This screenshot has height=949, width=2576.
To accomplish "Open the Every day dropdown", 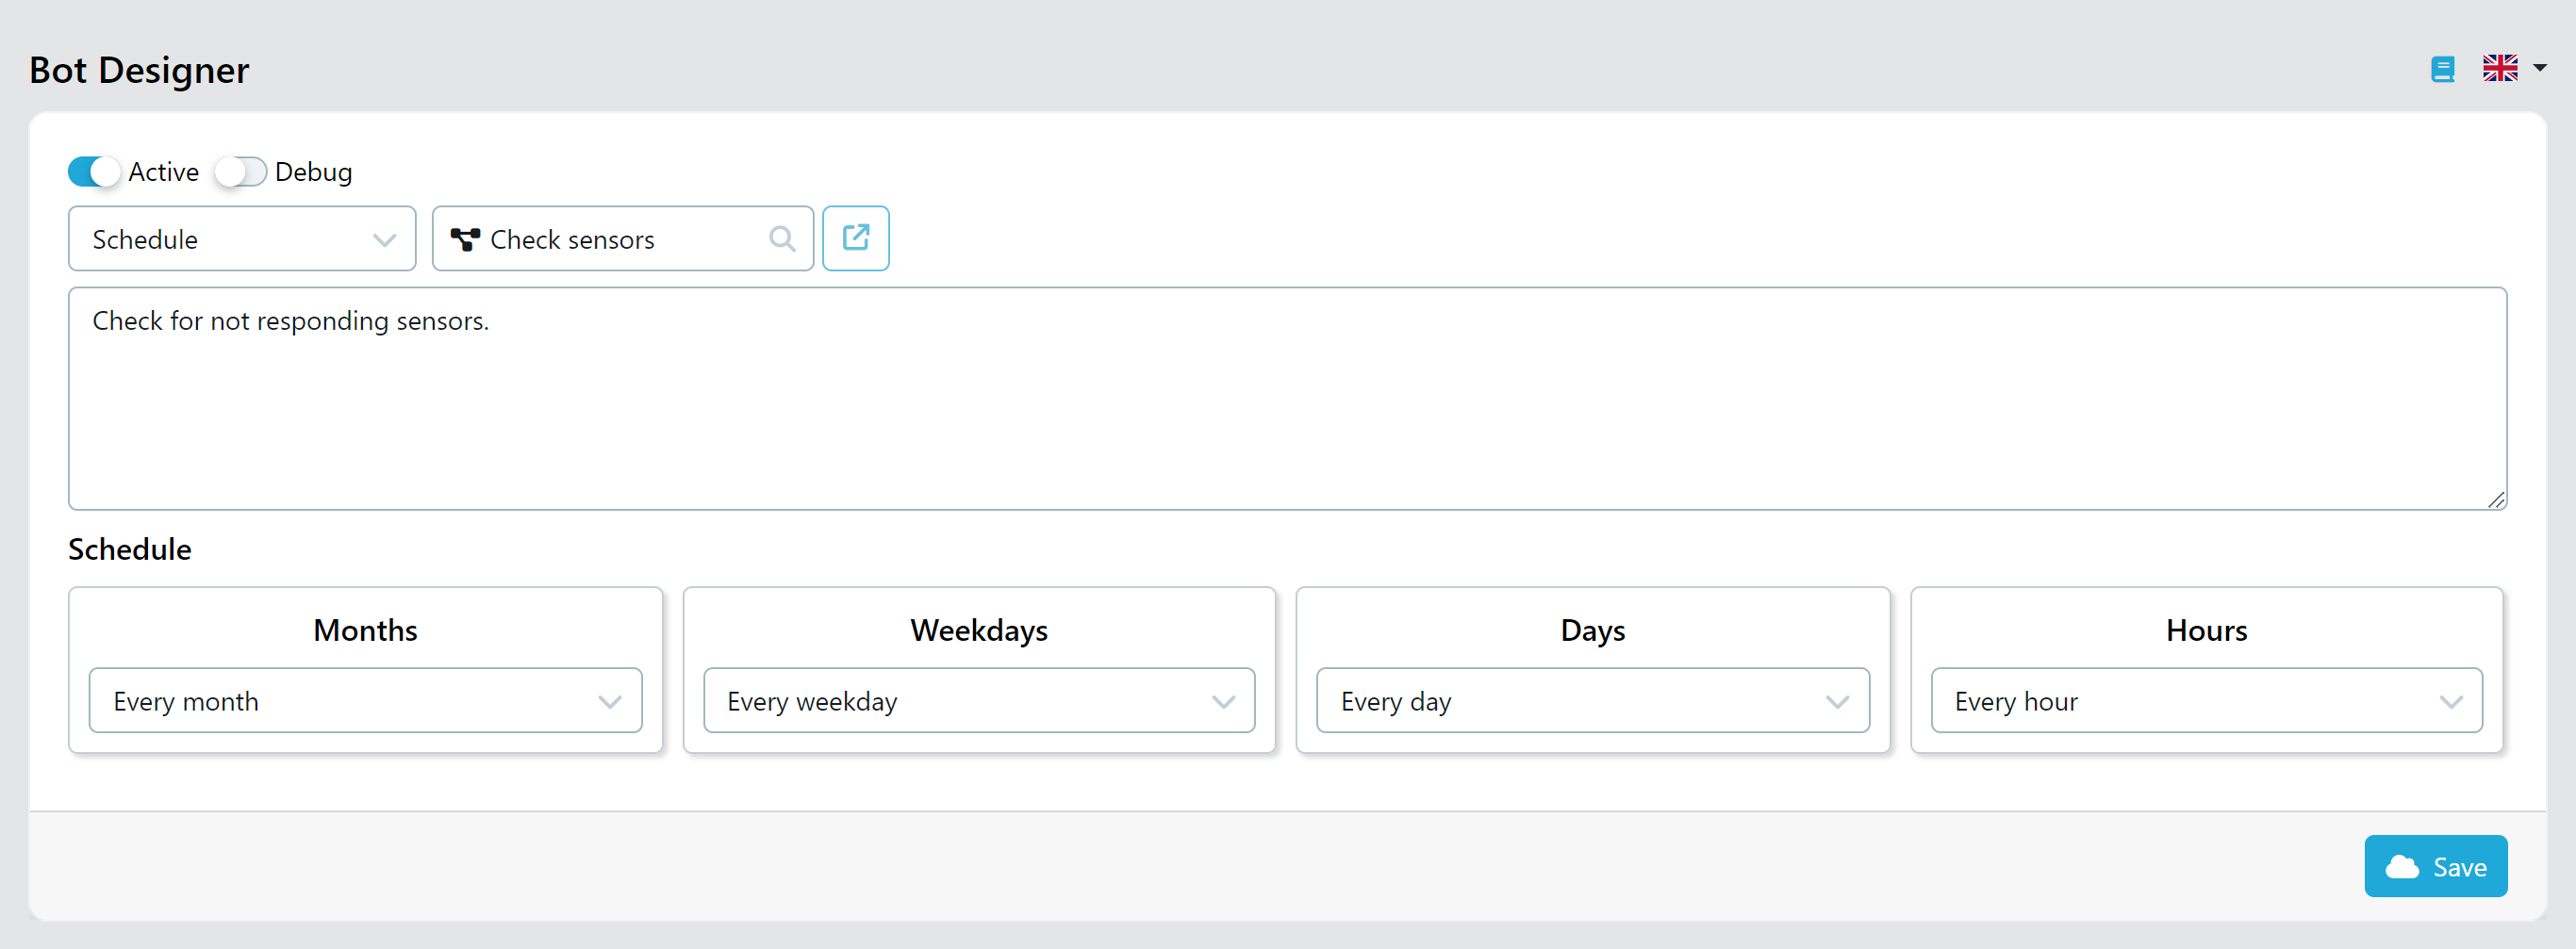I will pos(1592,701).
